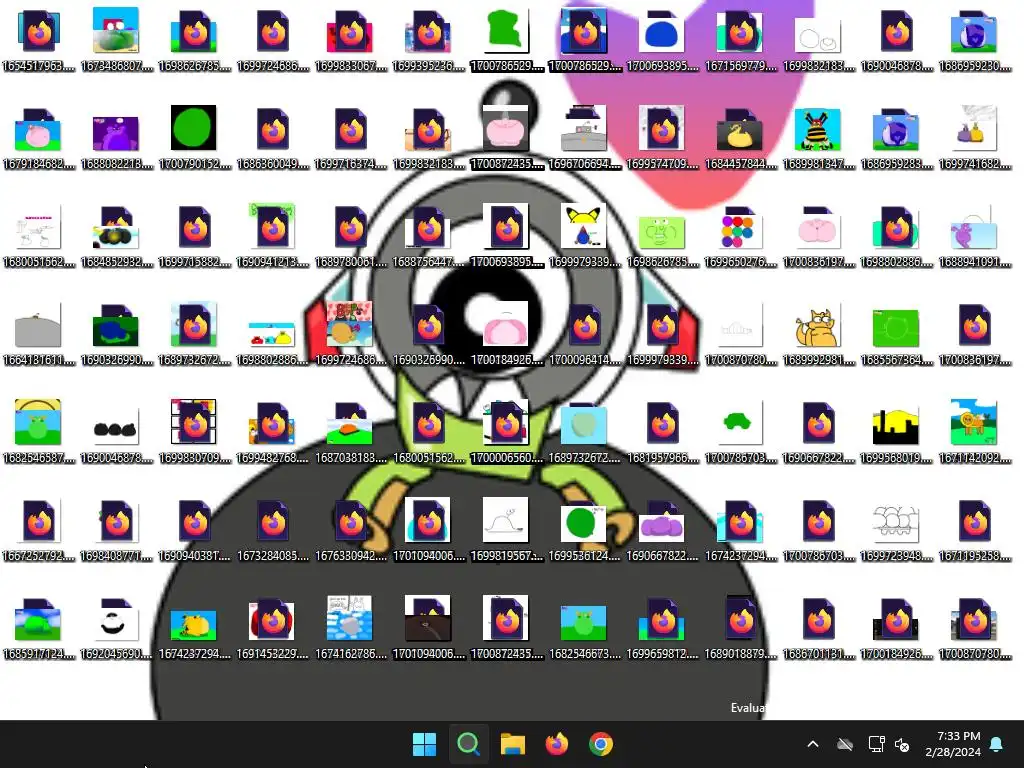Open the notification bell
This screenshot has height=768, width=1024.
(x=997, y=744)
